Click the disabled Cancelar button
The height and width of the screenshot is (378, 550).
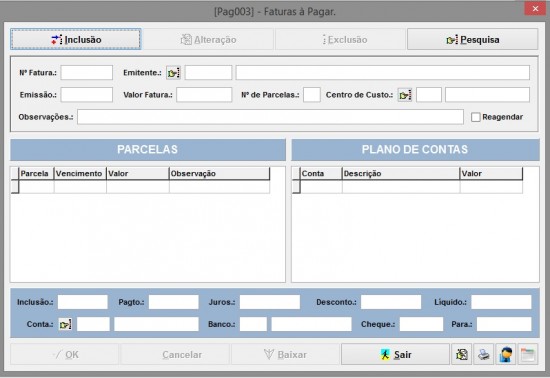[175, 355]
